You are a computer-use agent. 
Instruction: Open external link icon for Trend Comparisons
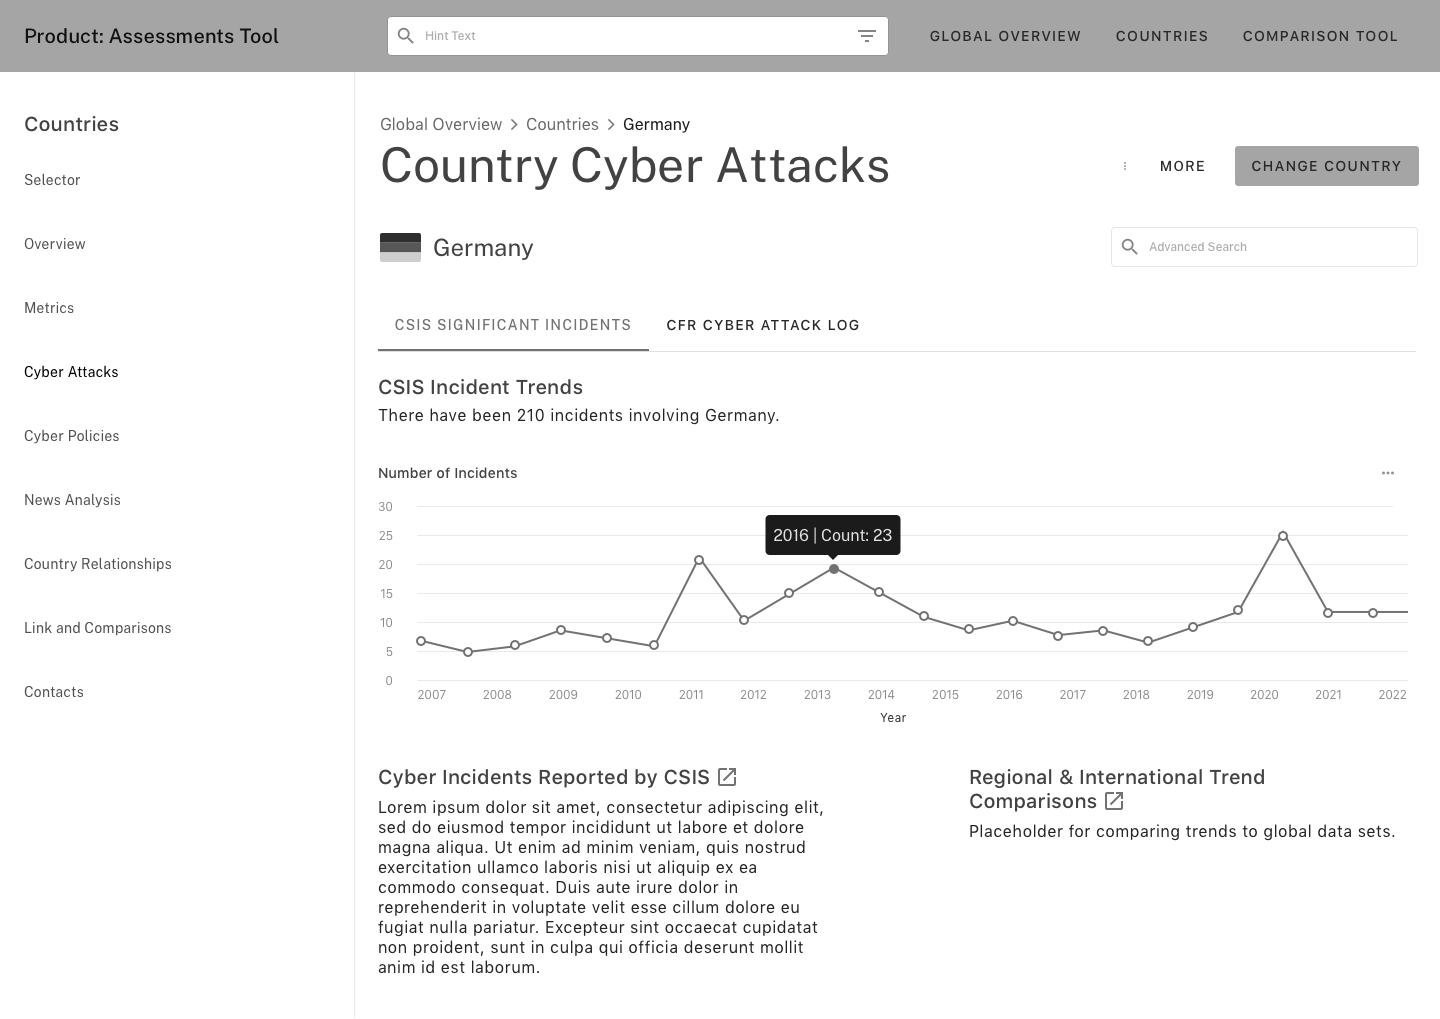[x=1114, y=801]
